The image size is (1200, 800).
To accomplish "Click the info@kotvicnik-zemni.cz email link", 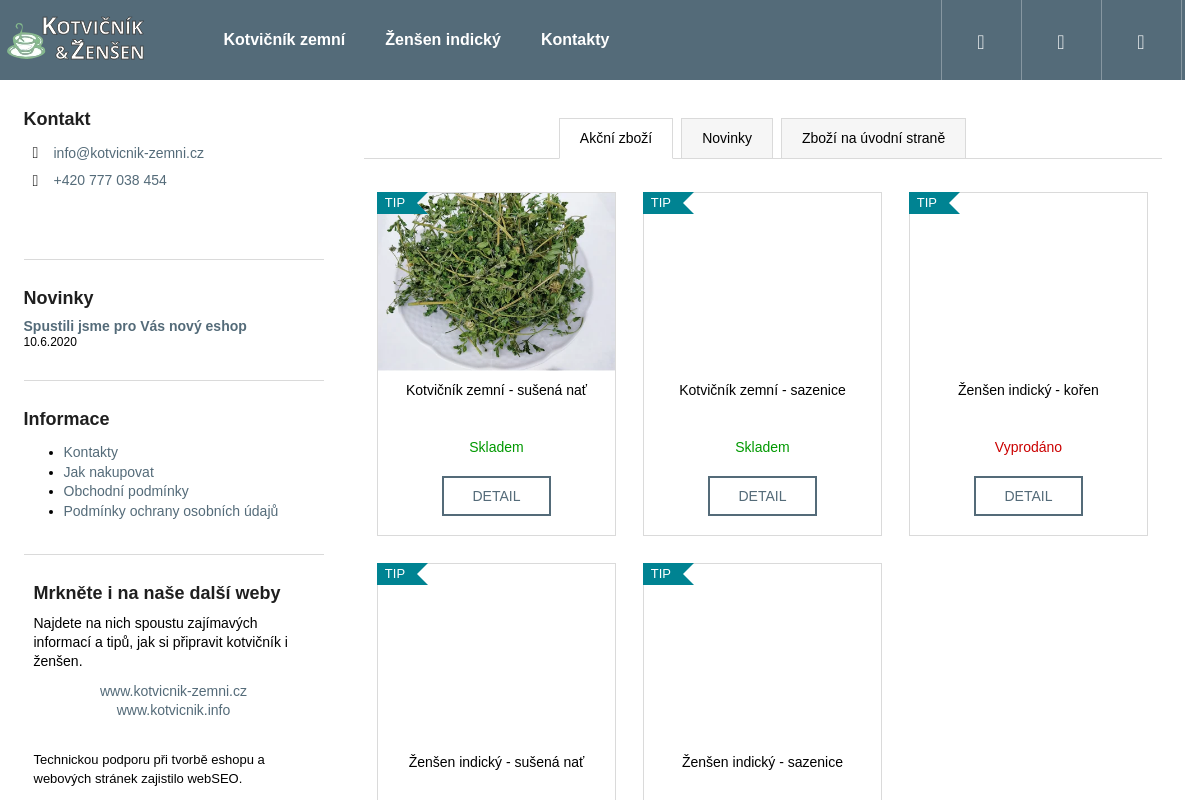I will [x=128, y=153].
